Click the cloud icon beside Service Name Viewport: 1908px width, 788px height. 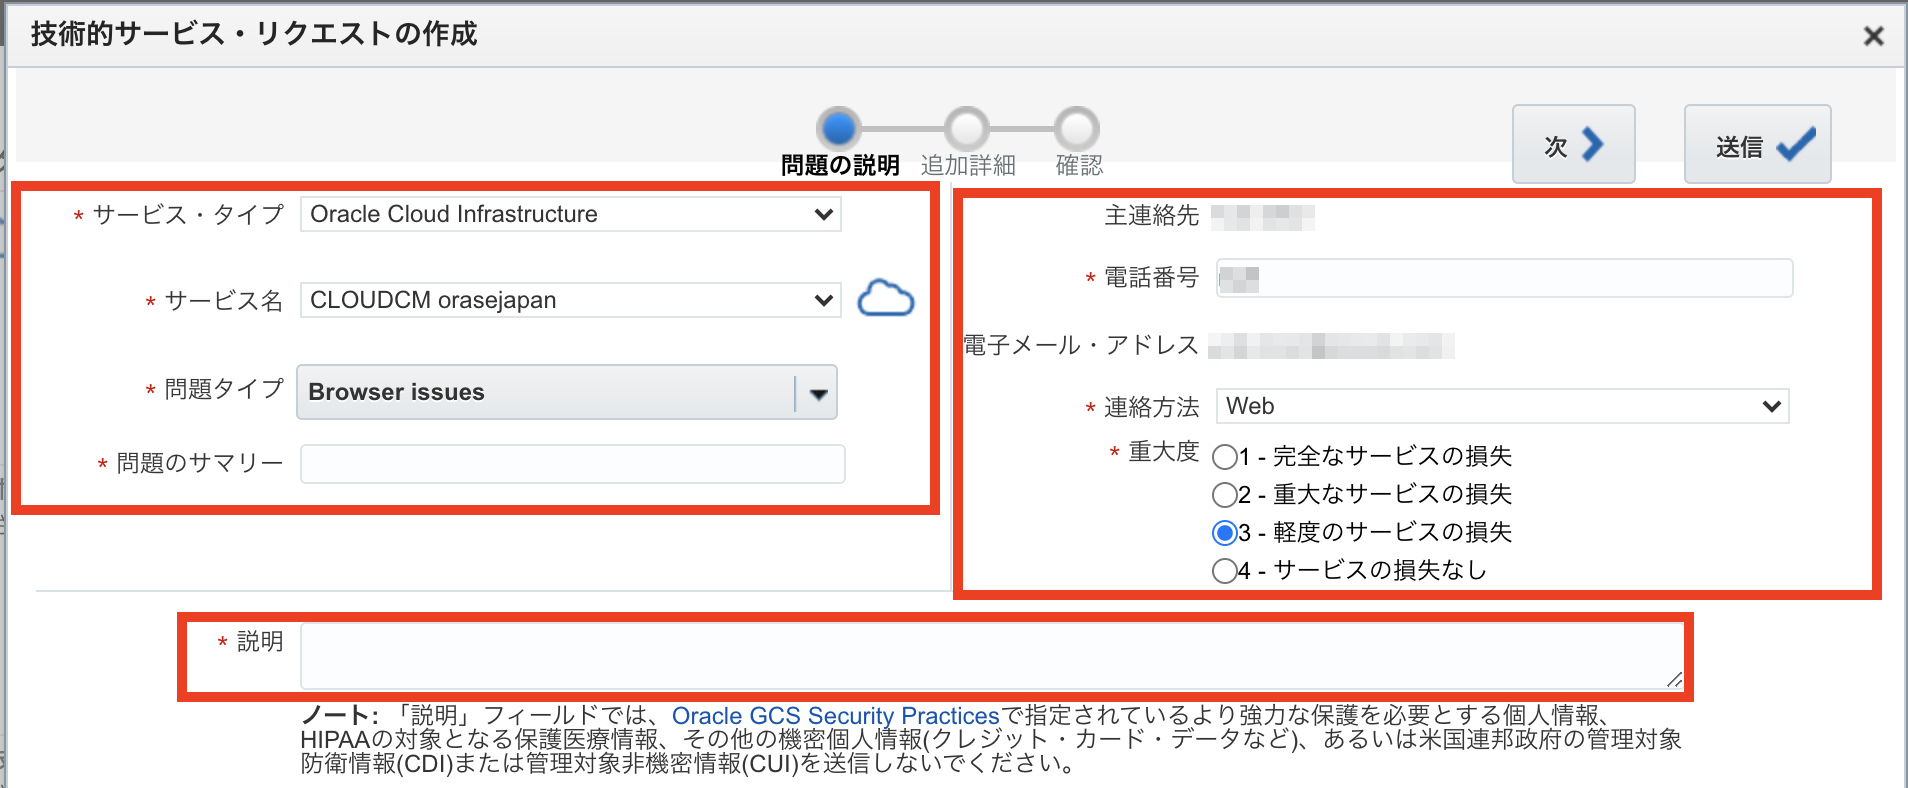point(886,299)
